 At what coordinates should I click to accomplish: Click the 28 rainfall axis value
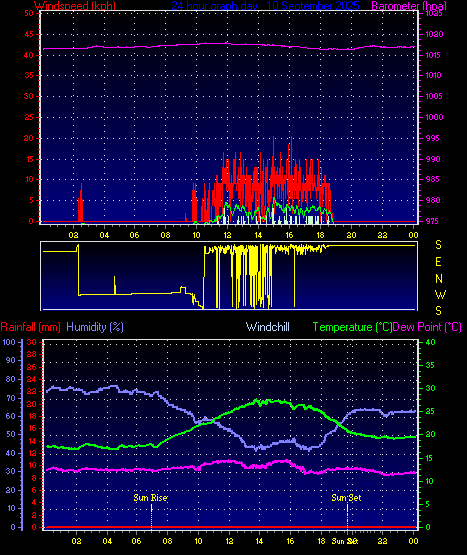point(32,354)
